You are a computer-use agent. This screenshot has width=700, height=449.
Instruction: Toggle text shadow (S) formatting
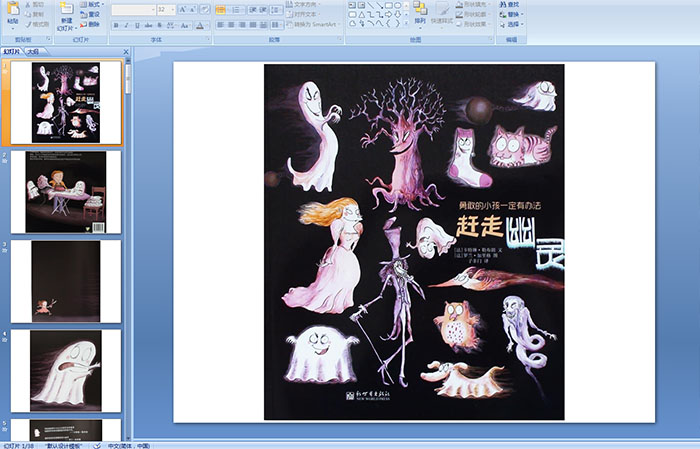[x=160, y=25]
